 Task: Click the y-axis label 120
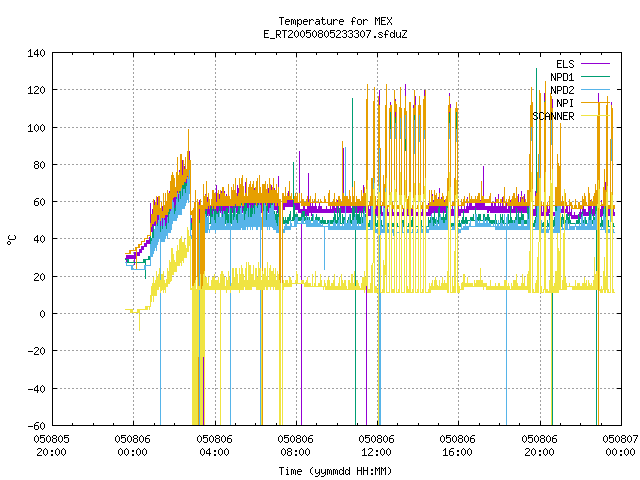pyautogui.click(x=36, y=90)
